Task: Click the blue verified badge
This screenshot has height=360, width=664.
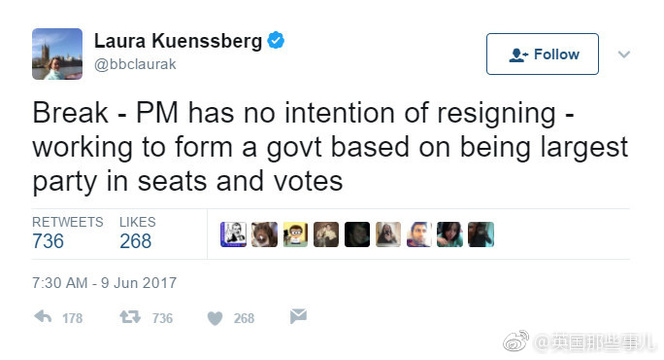Action: click(276, 41)
